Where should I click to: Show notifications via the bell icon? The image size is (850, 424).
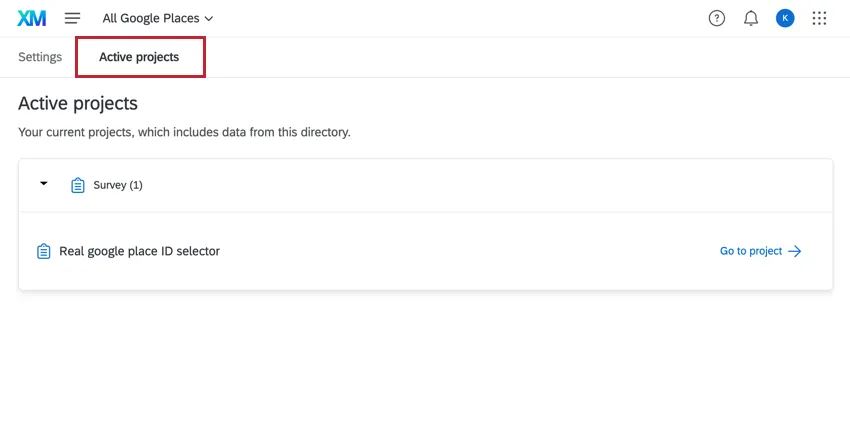coord(751,18)
